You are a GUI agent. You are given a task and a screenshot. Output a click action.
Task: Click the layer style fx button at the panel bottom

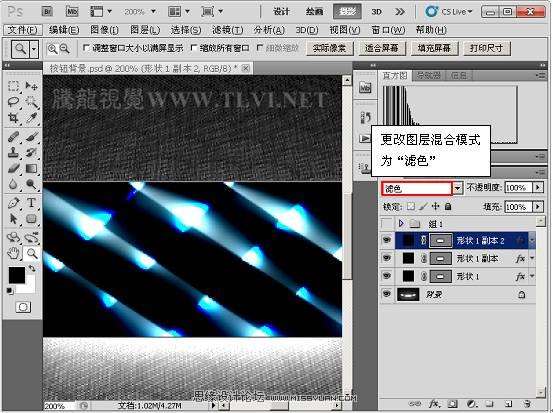pyautogui.click(x=434, y=403)
